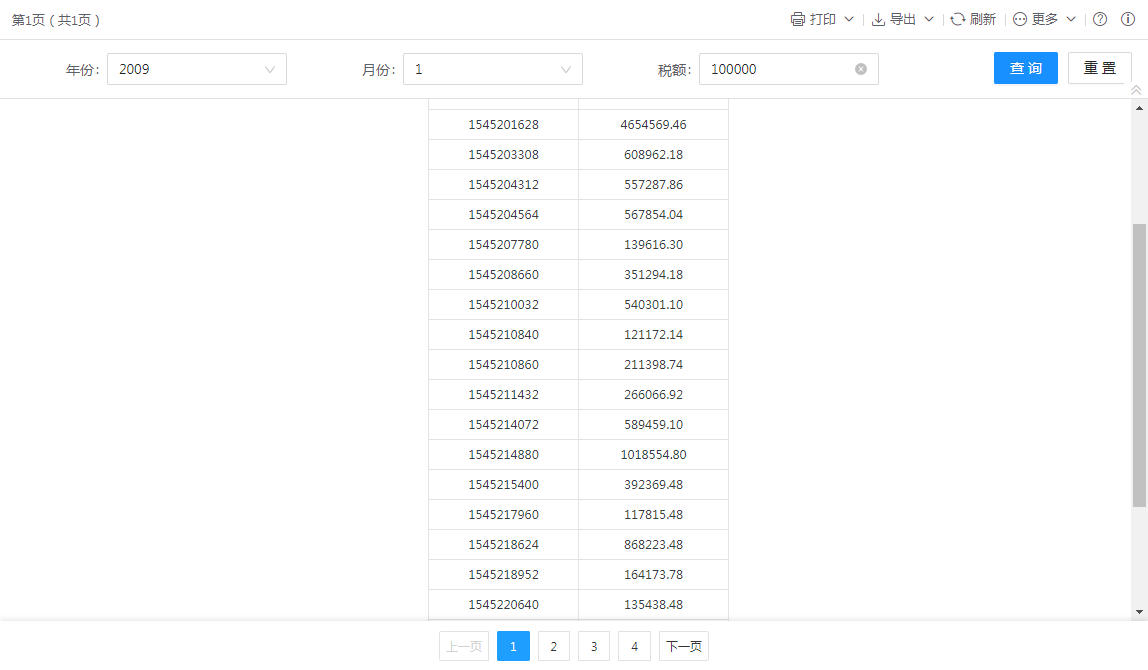
Task: Click the vertical scrollbar thumb
Action: [x=1139, y=364]
